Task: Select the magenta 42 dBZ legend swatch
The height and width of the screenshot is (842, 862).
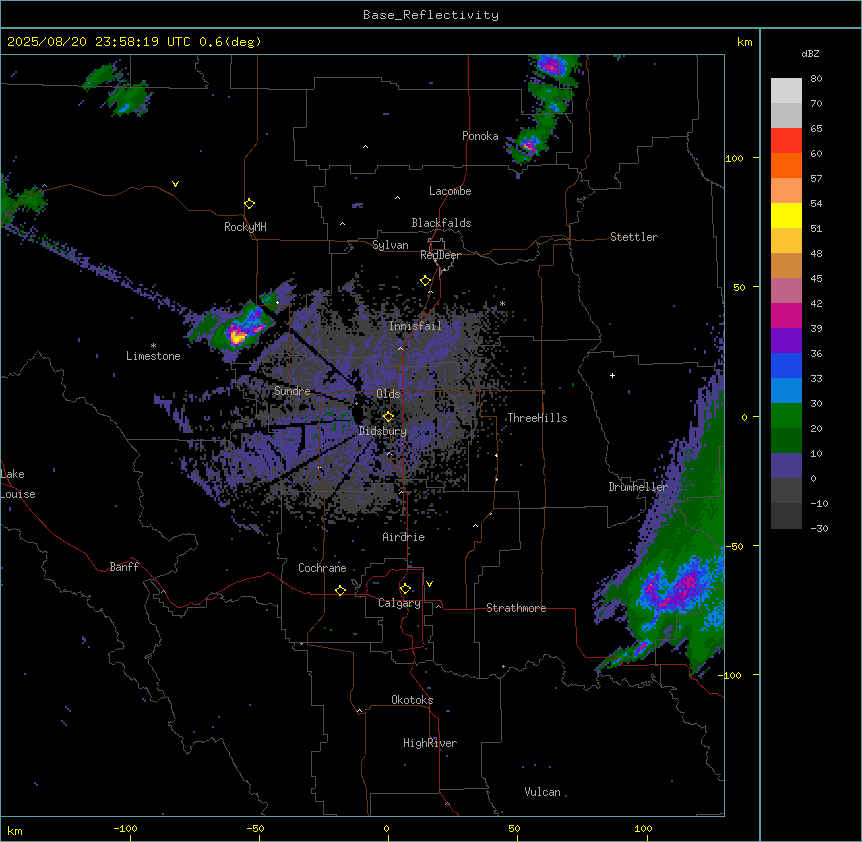Action: pos(786,315)
